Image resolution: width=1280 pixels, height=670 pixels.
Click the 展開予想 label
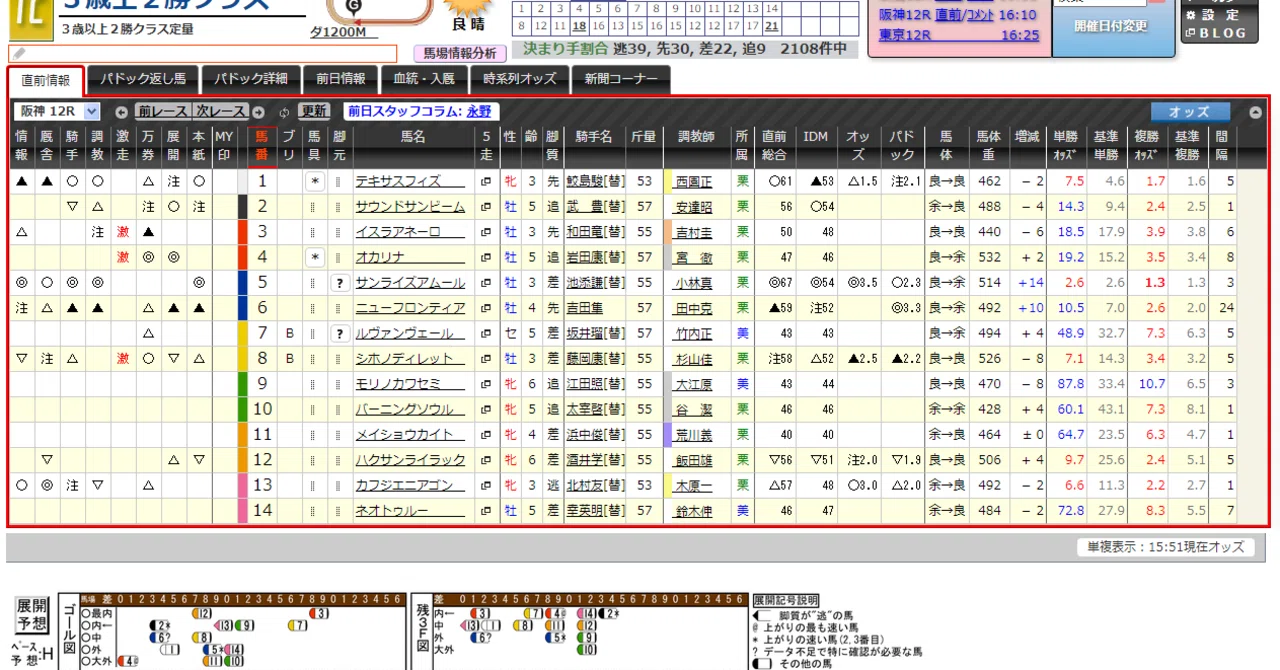coord(31,614)
